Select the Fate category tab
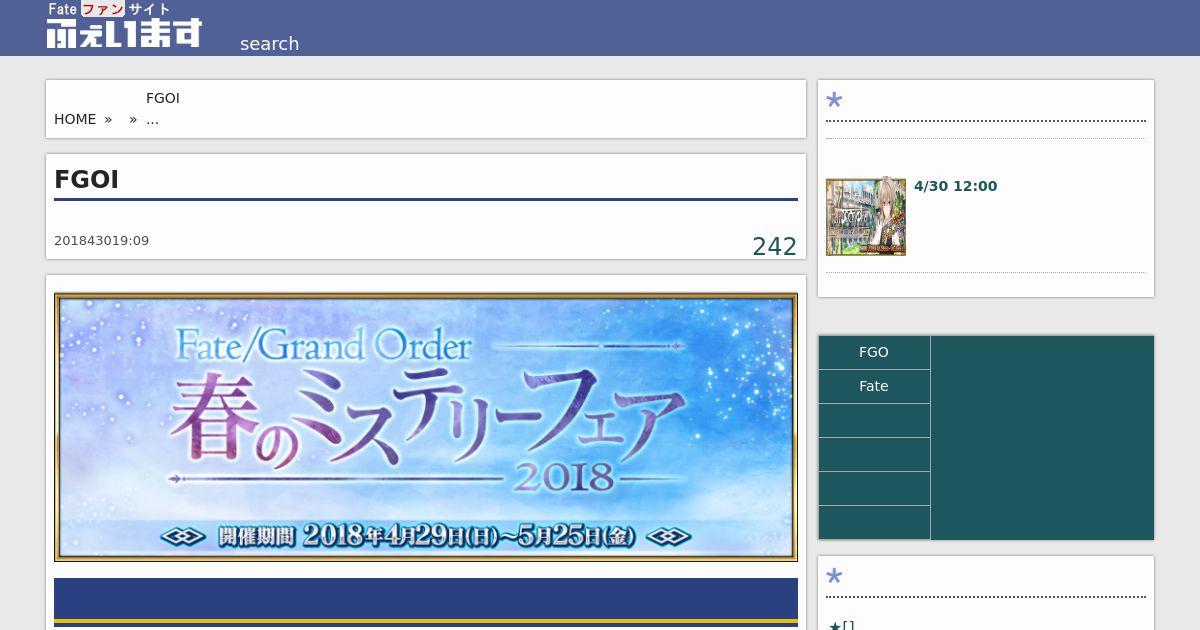The width and height of the screenshot is (1200, 630). coord(874,386)
